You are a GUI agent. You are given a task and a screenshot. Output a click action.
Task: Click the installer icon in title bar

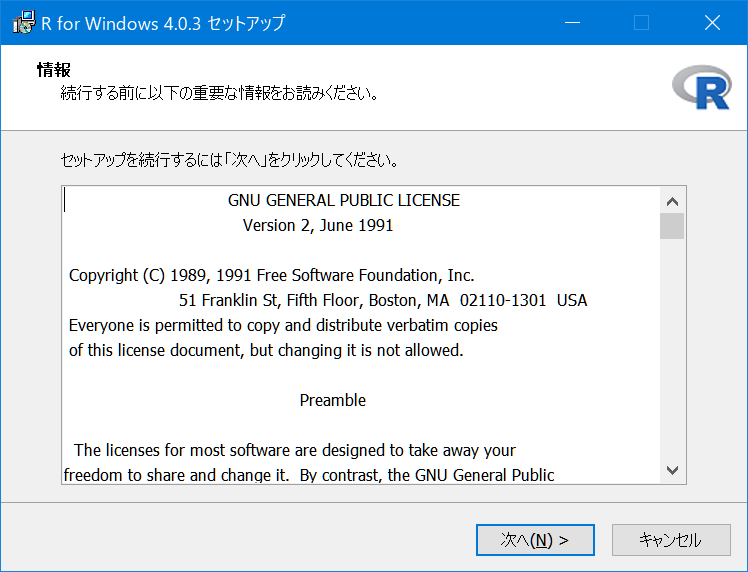24,22
